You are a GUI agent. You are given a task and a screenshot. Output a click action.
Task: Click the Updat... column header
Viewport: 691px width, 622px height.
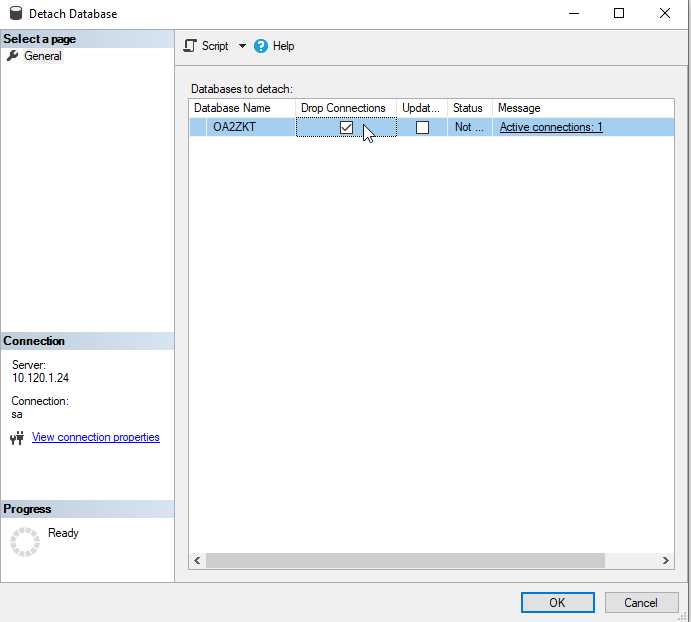[x=422, y=108]
